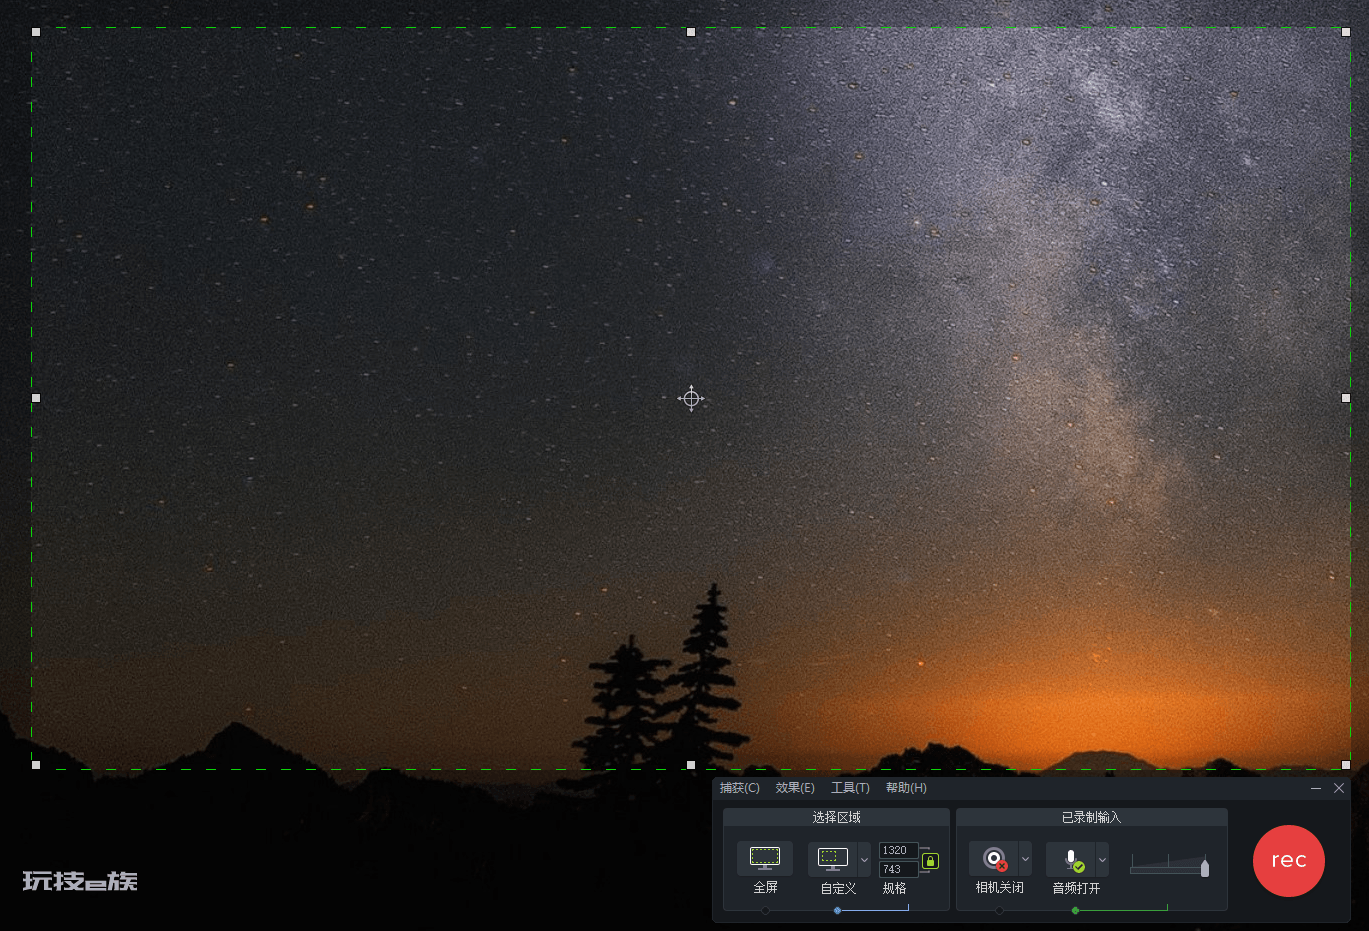Minimize the recorder toolbar window
Viewport: 1369px width, 931px height.
(x=1316, y=788)
